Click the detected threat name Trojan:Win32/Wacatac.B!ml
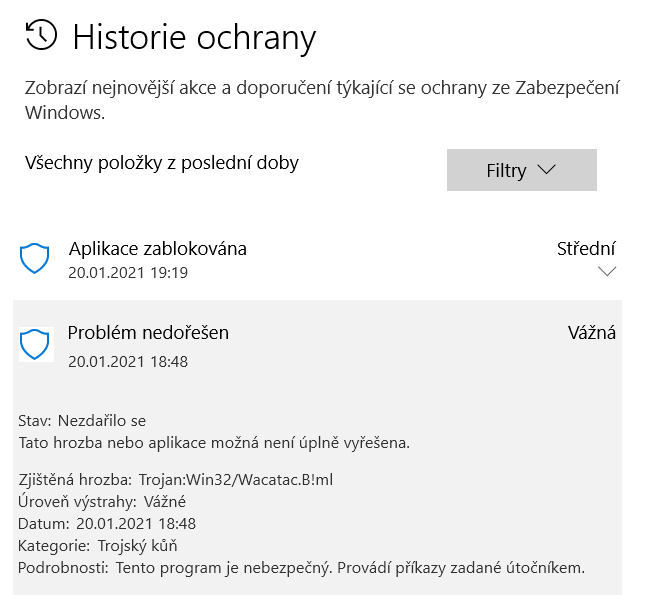 (236, 480)
